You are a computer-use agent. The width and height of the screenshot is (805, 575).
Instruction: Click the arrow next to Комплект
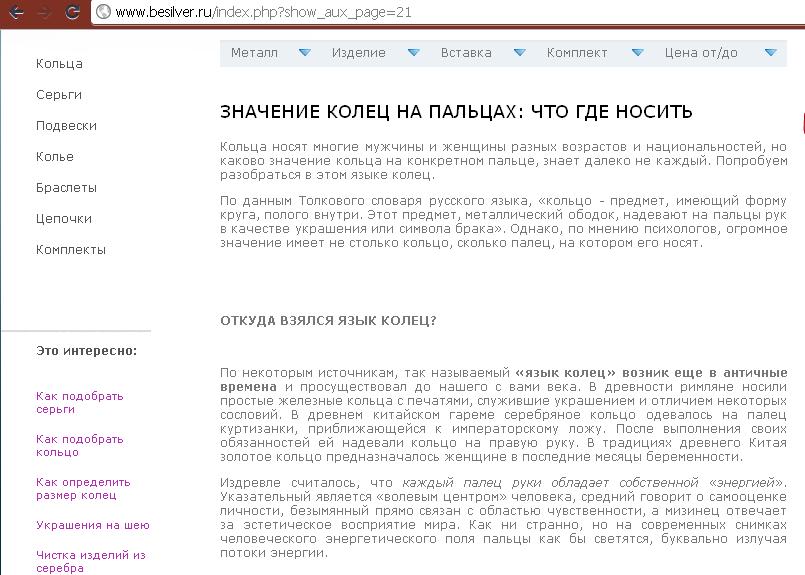pyautogui.click(x=638, y=52)
